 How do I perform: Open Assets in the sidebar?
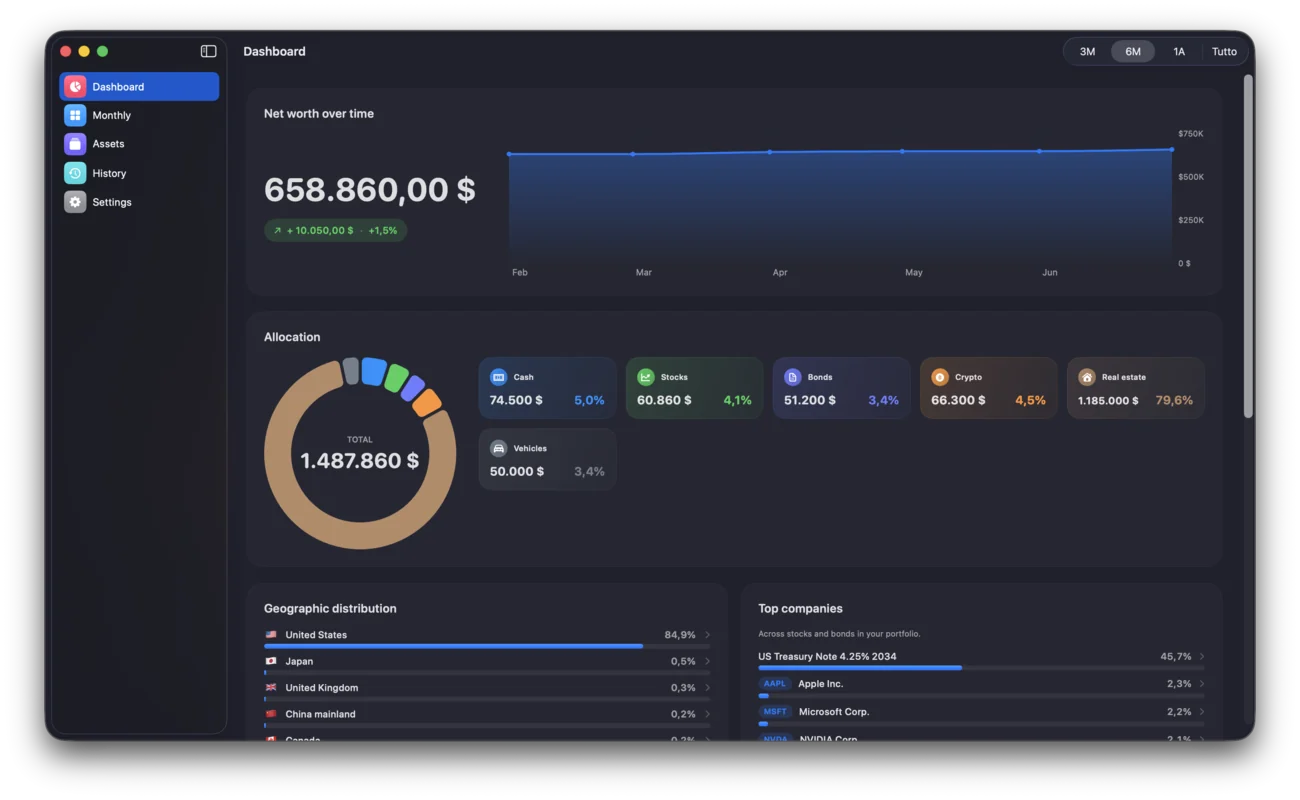[x=139, y=144]
